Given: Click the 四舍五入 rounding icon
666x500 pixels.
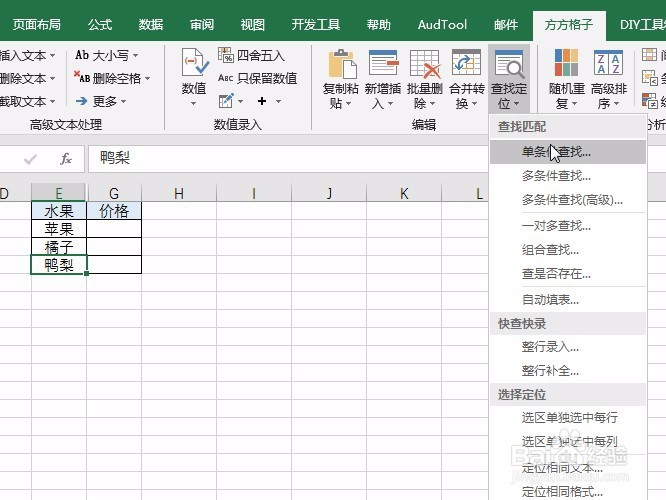Looking at the screenshot, I should pos(226,55).
